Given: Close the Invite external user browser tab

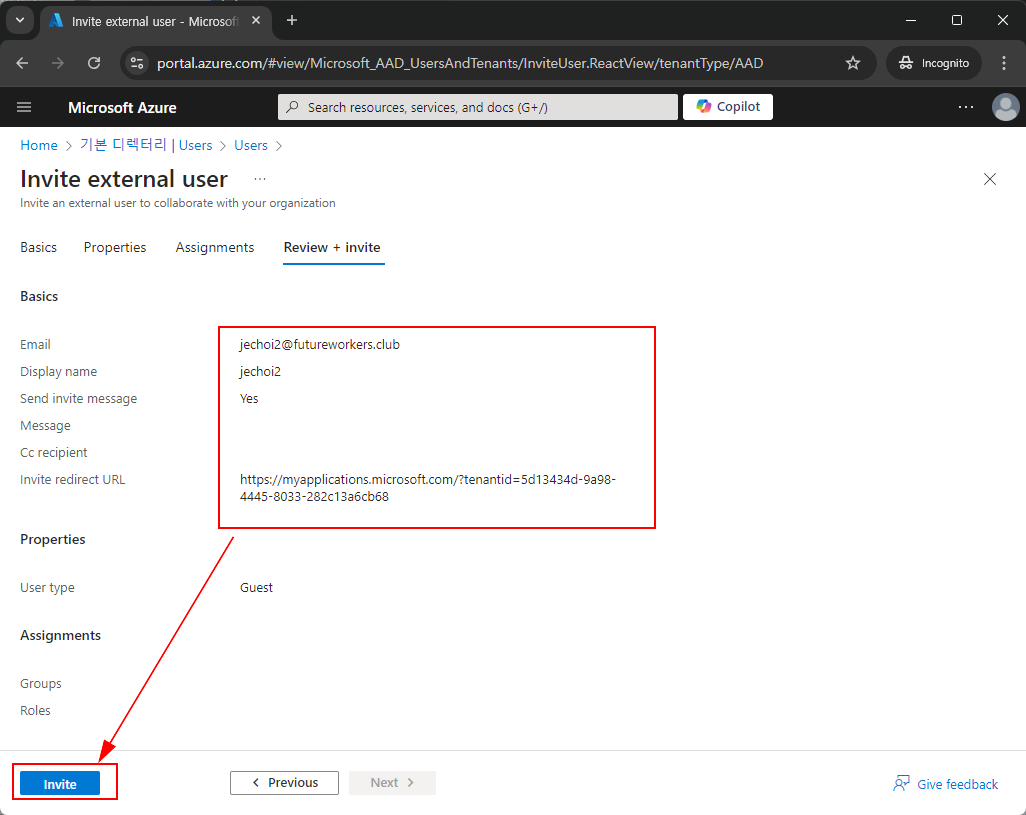Looking at the screenshot, I should 256,21.
